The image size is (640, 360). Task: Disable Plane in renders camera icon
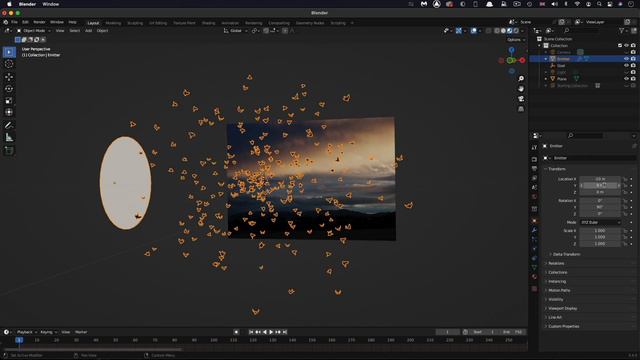pos(633,79)
